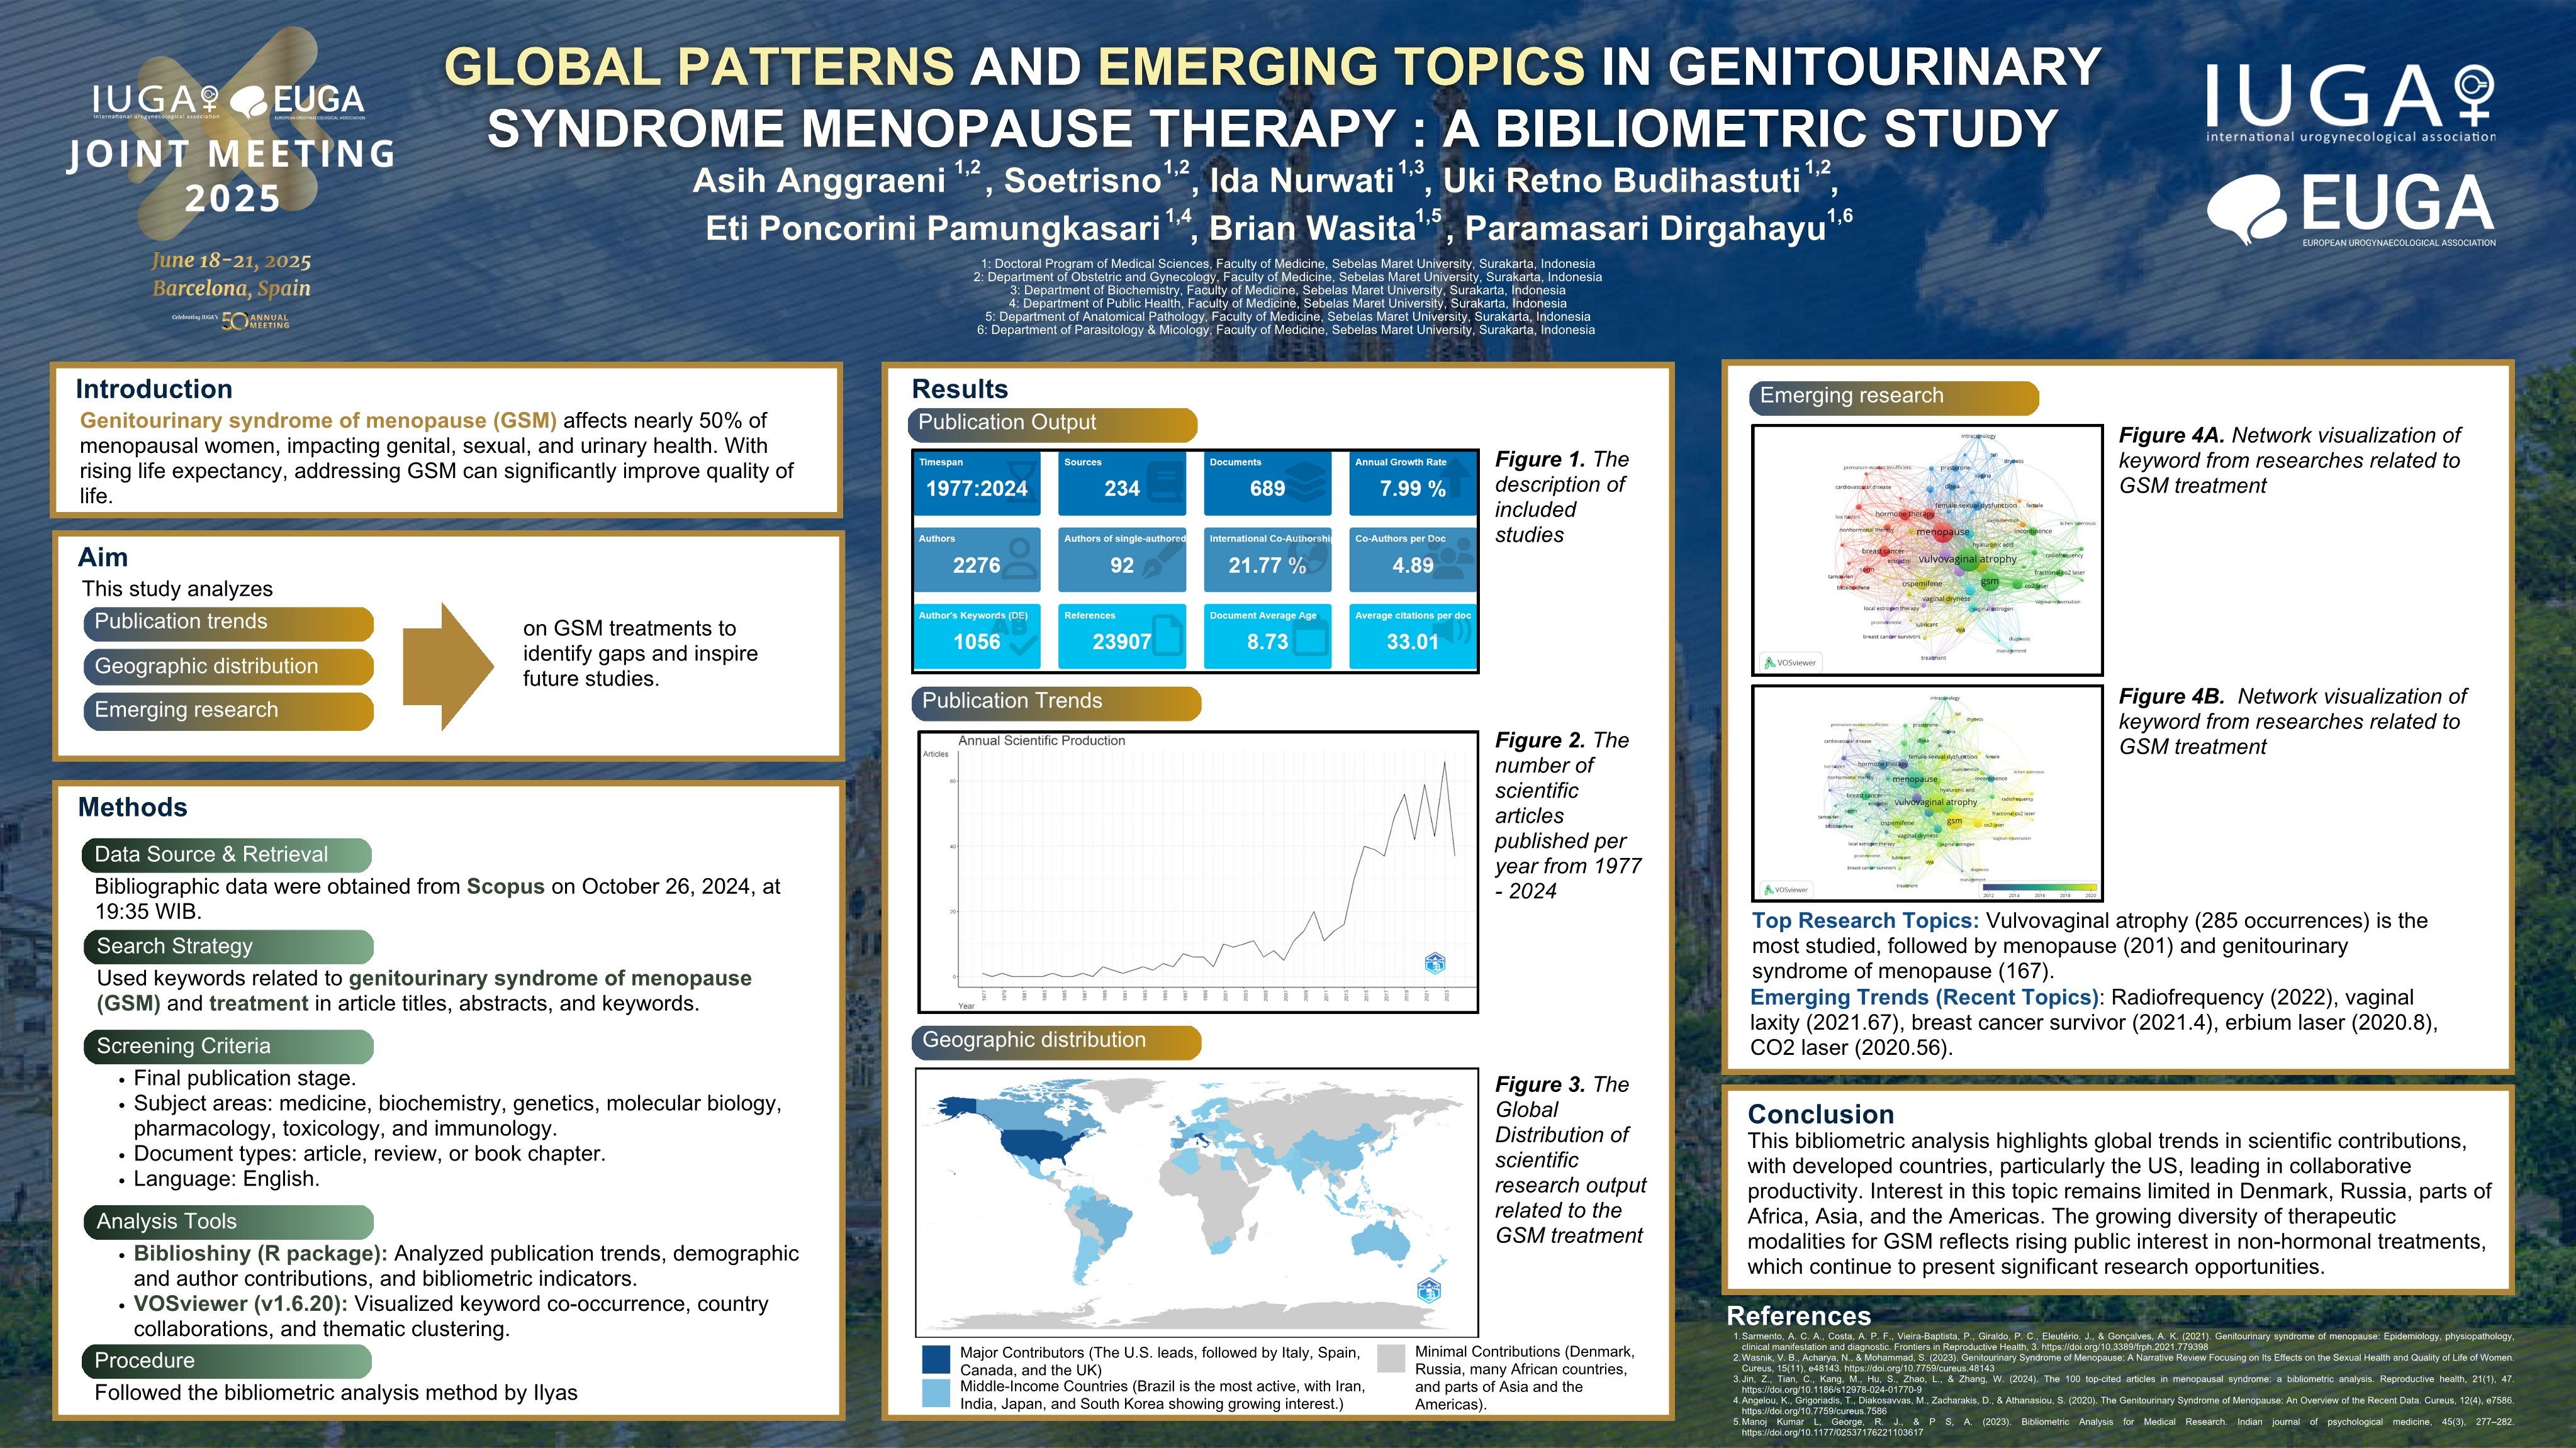2576x1448 pixels.
Task: Select the Authors 2276 tile
Action: [976, 560]
